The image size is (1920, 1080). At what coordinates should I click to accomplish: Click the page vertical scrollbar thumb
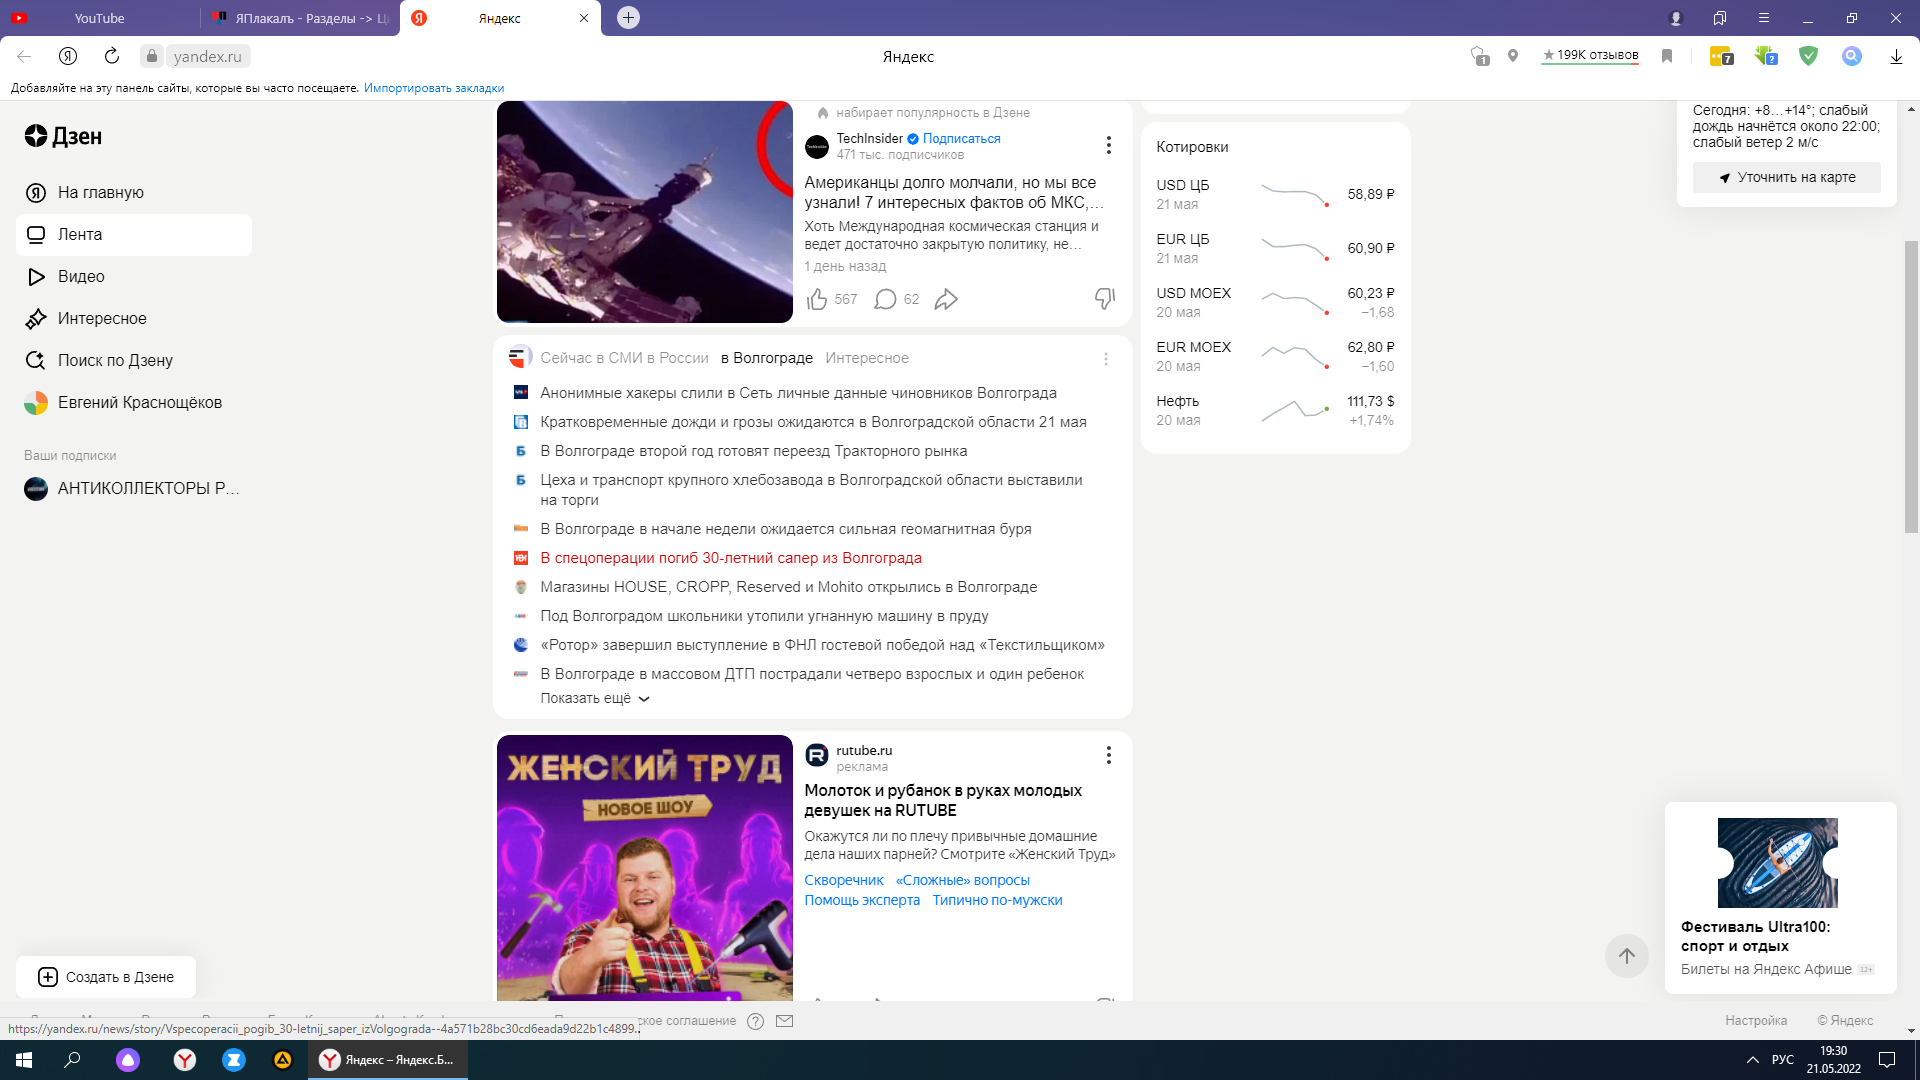(x=1911, y=387)
